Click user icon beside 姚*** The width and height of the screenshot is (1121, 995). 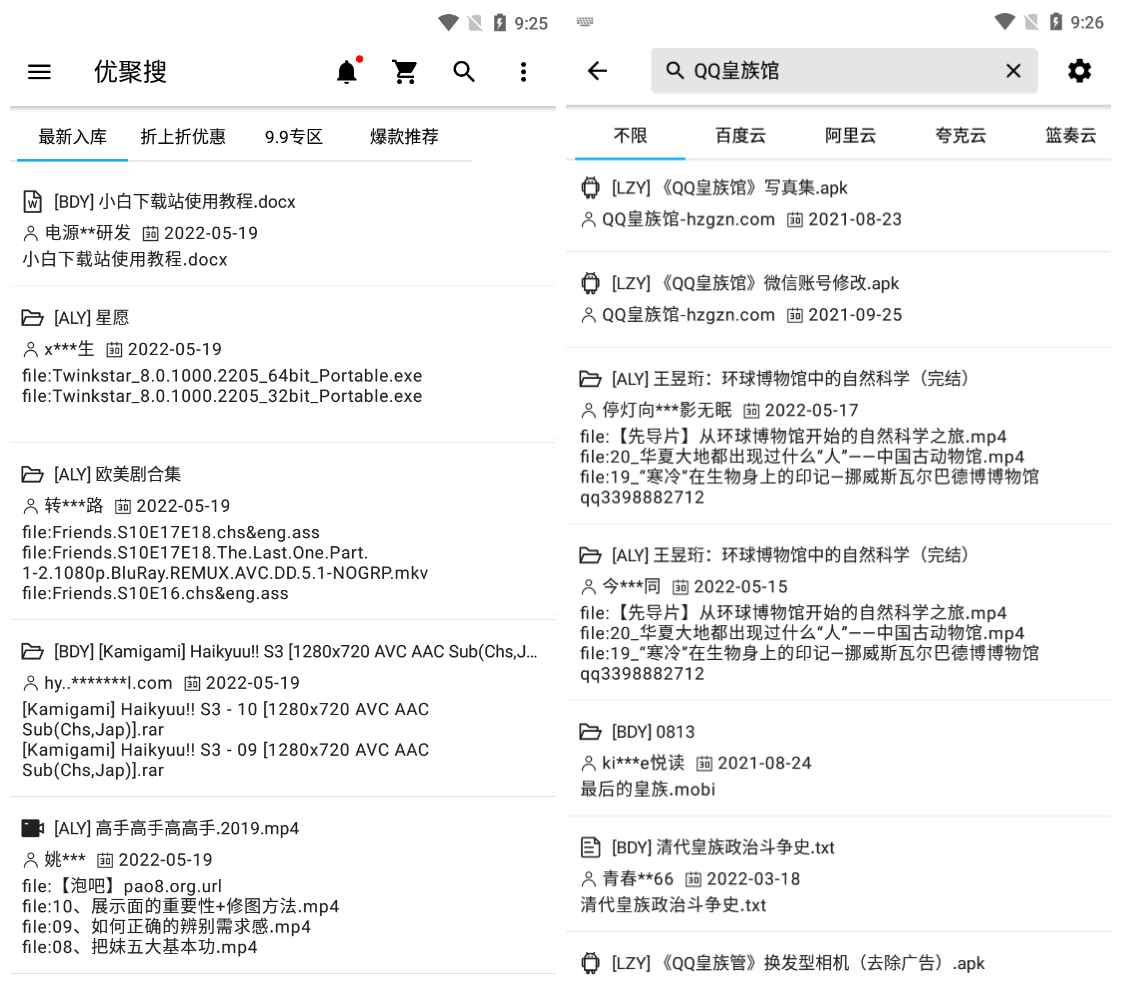(x=30, y=859)
